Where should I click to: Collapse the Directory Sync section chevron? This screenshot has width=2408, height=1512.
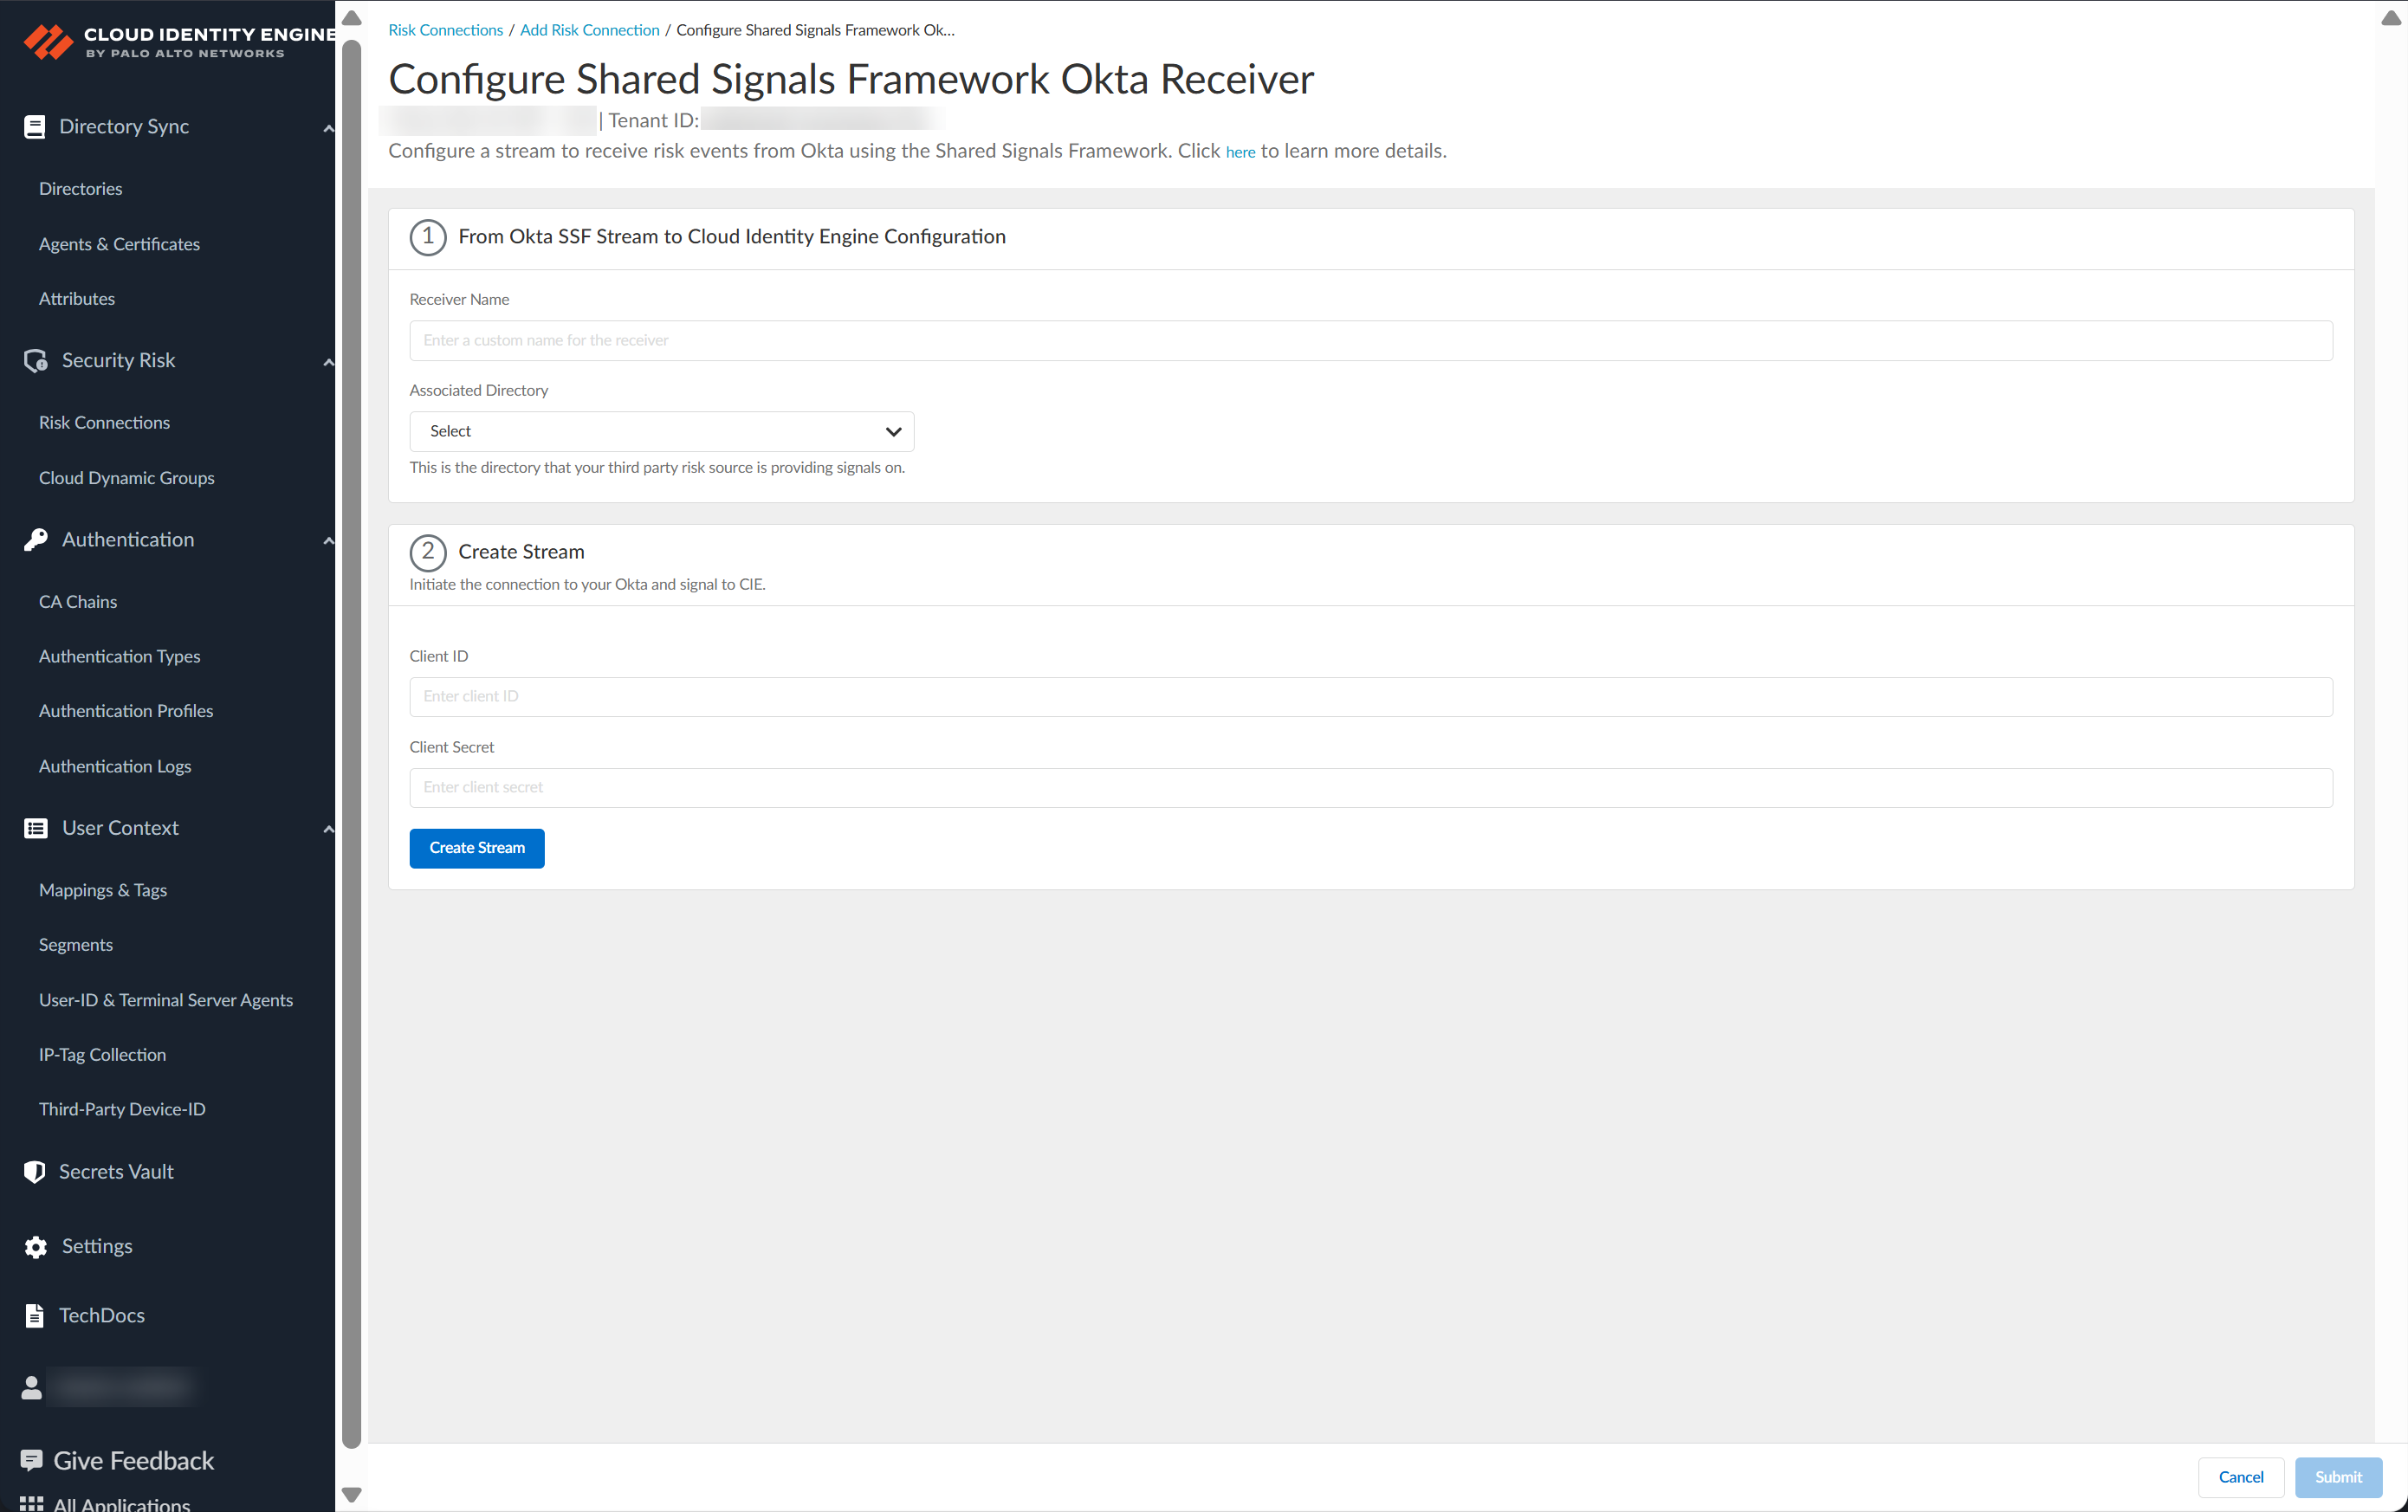pyautogui.click(x=328, y=128)
